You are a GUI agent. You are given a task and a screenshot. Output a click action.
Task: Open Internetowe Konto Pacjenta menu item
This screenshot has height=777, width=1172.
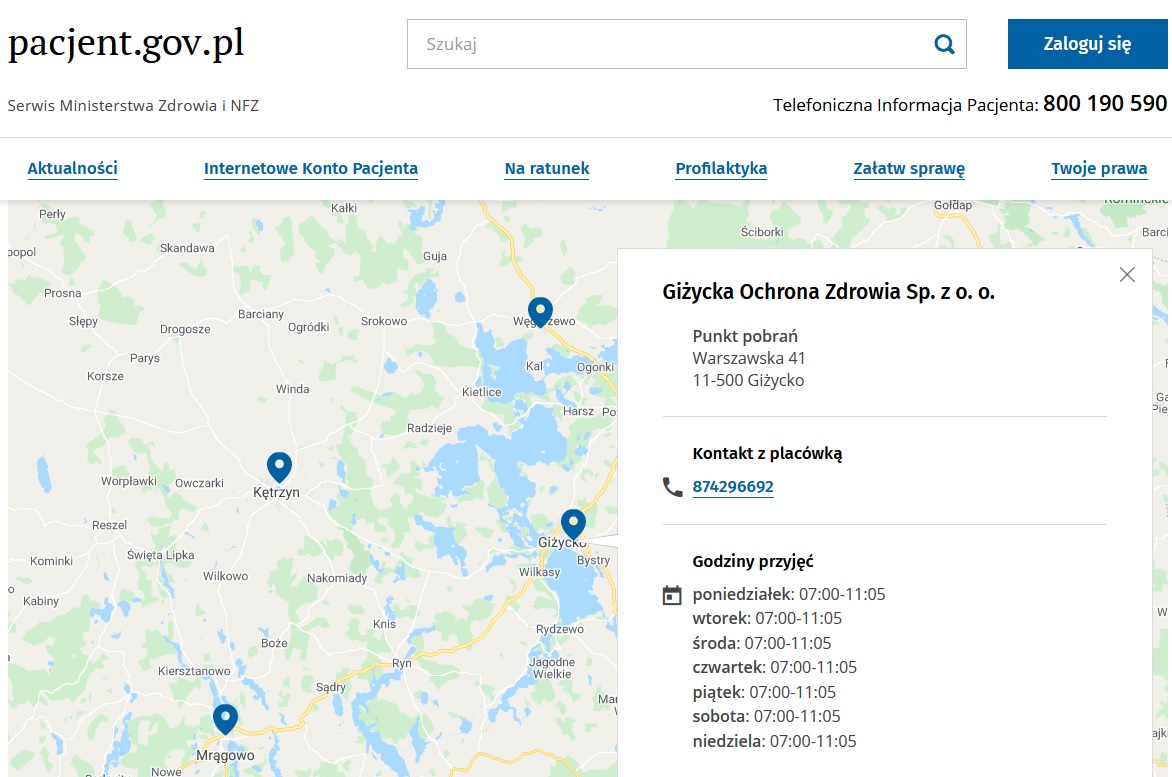311,168
